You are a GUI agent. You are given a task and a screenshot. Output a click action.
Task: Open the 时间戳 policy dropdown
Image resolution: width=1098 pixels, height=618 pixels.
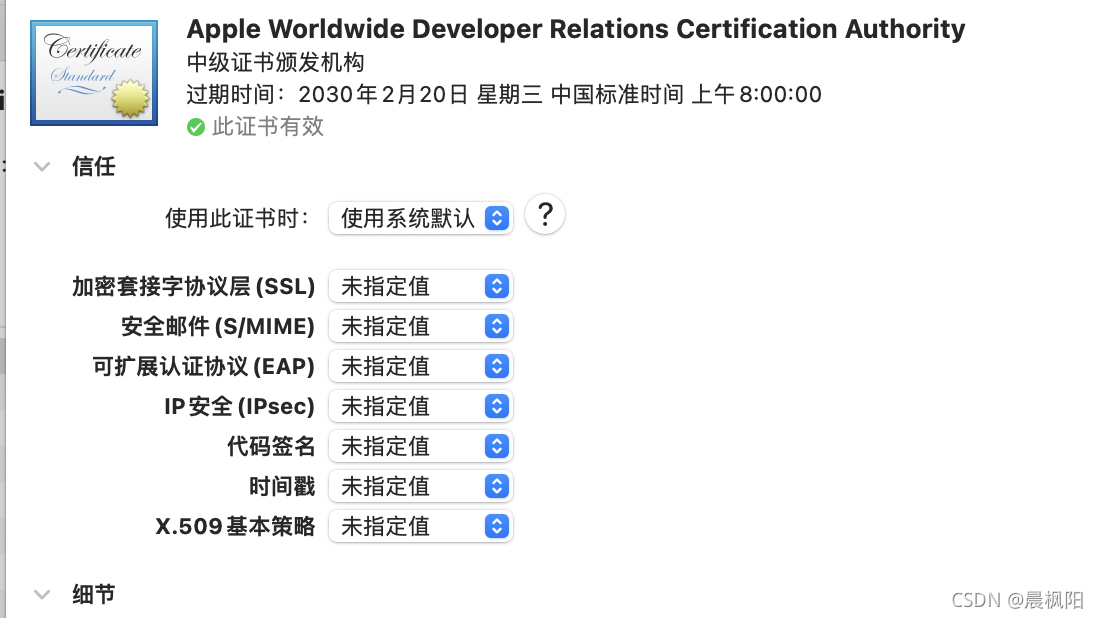[x=420, y=486]
